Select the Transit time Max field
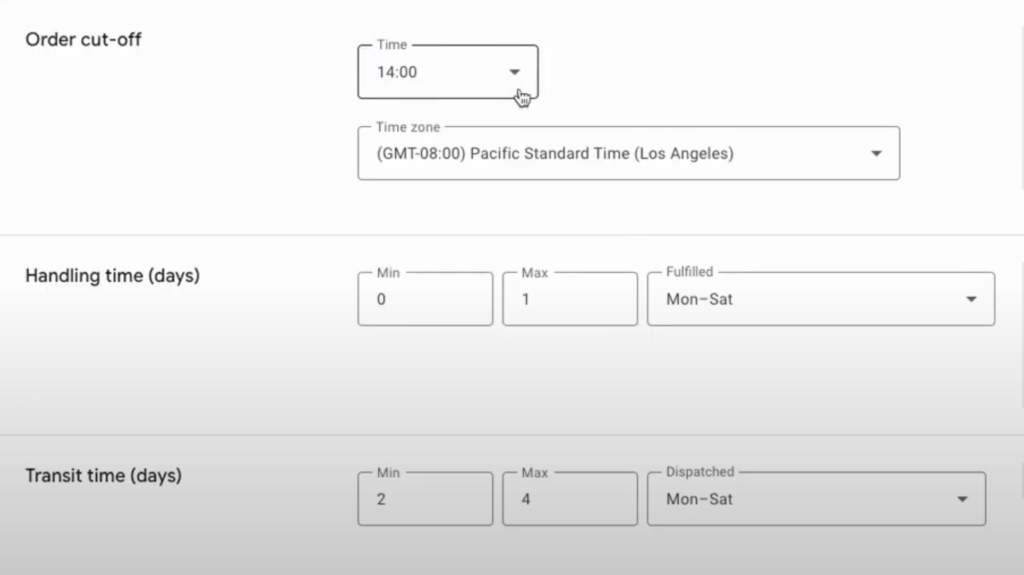 (569, 499)
